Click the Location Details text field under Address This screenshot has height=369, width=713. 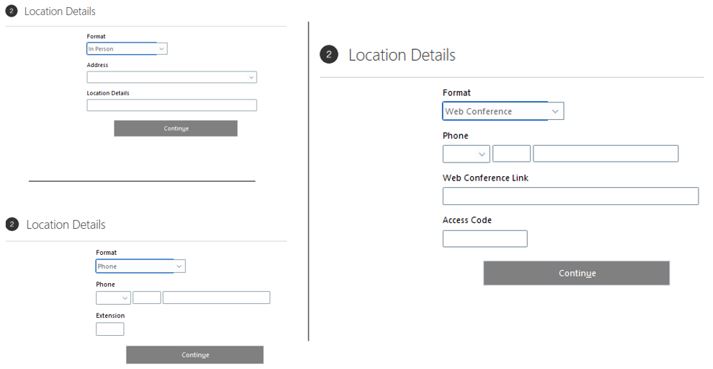click(172, 105)
